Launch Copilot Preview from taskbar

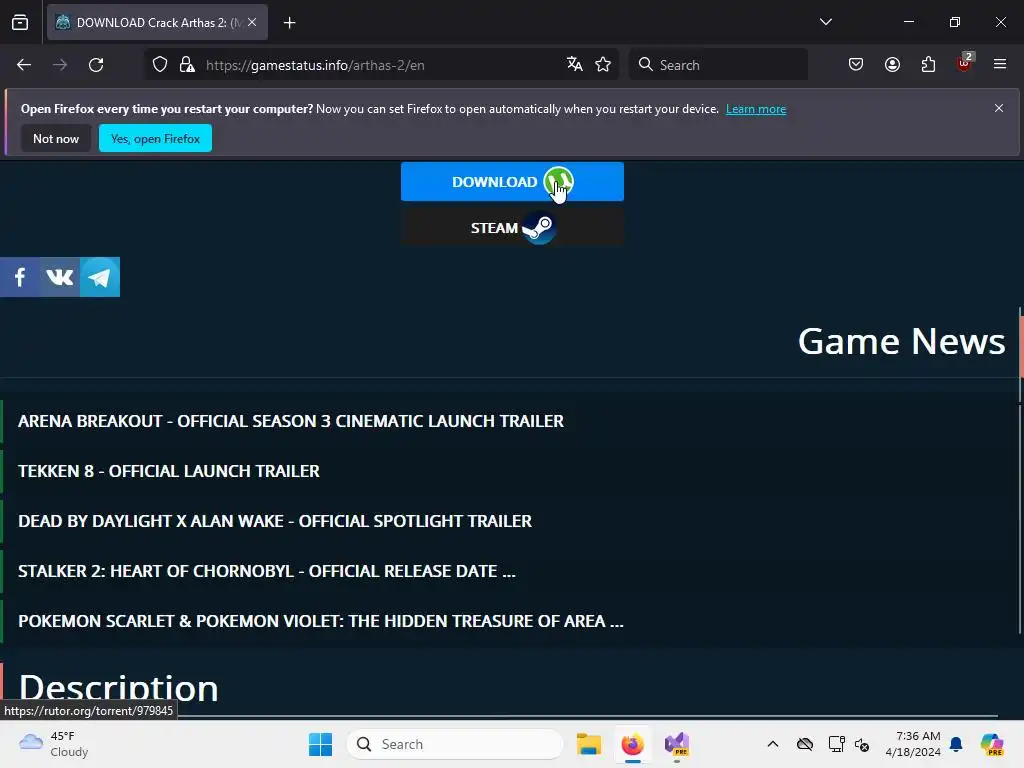[991, 744]
